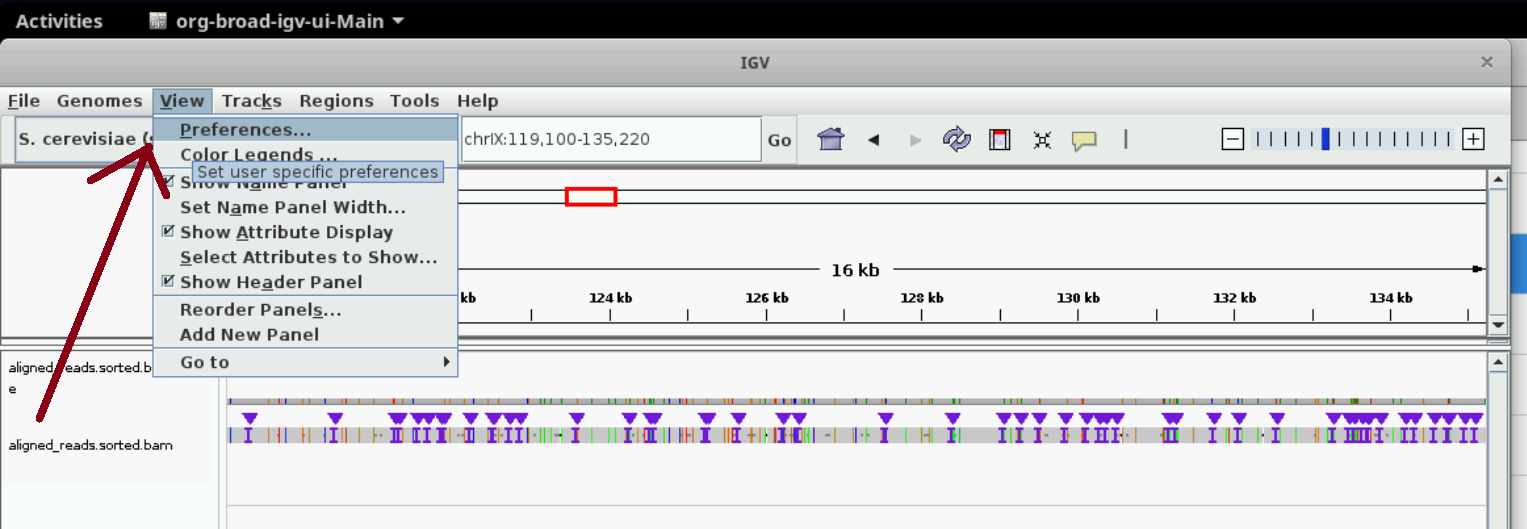The height and width of the screenshot is (529, 1527).
Task: Zoom in with the plus button
Action: (x=1472, y=139)
